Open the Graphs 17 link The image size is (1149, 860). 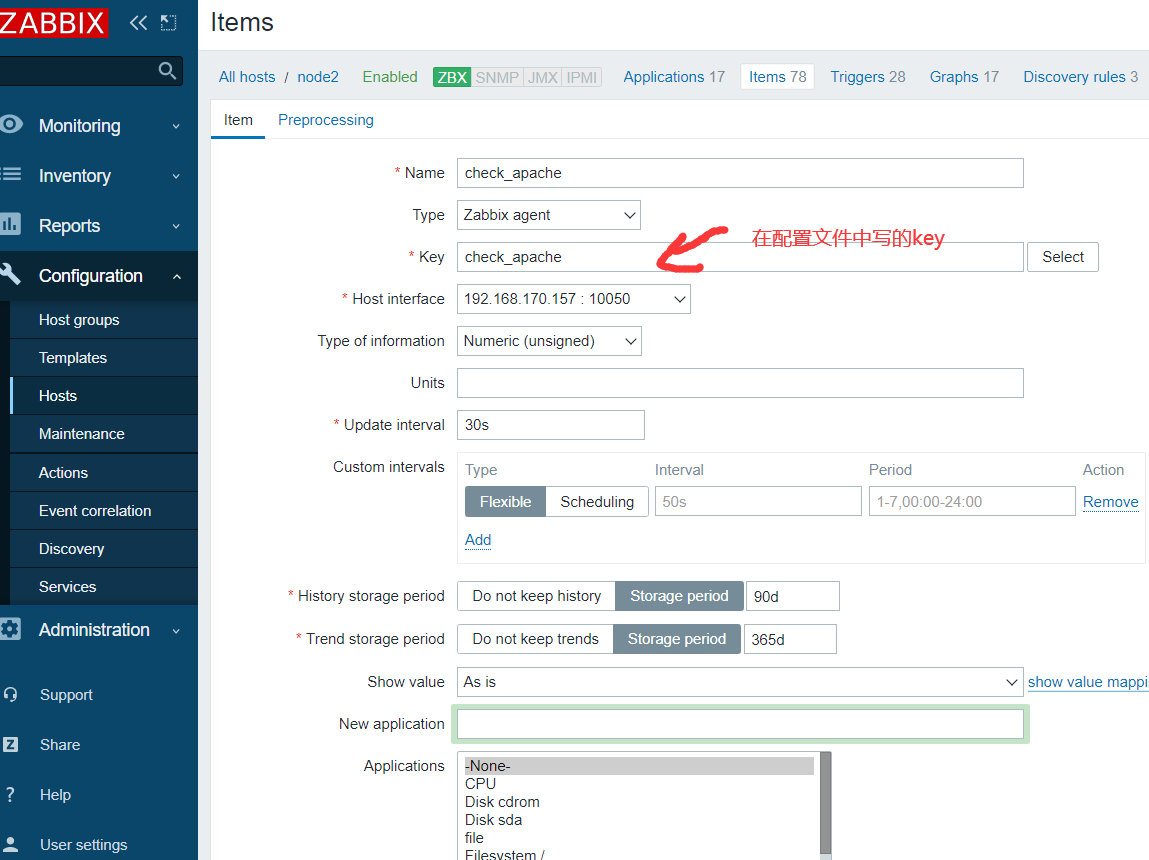coord(964,77)
